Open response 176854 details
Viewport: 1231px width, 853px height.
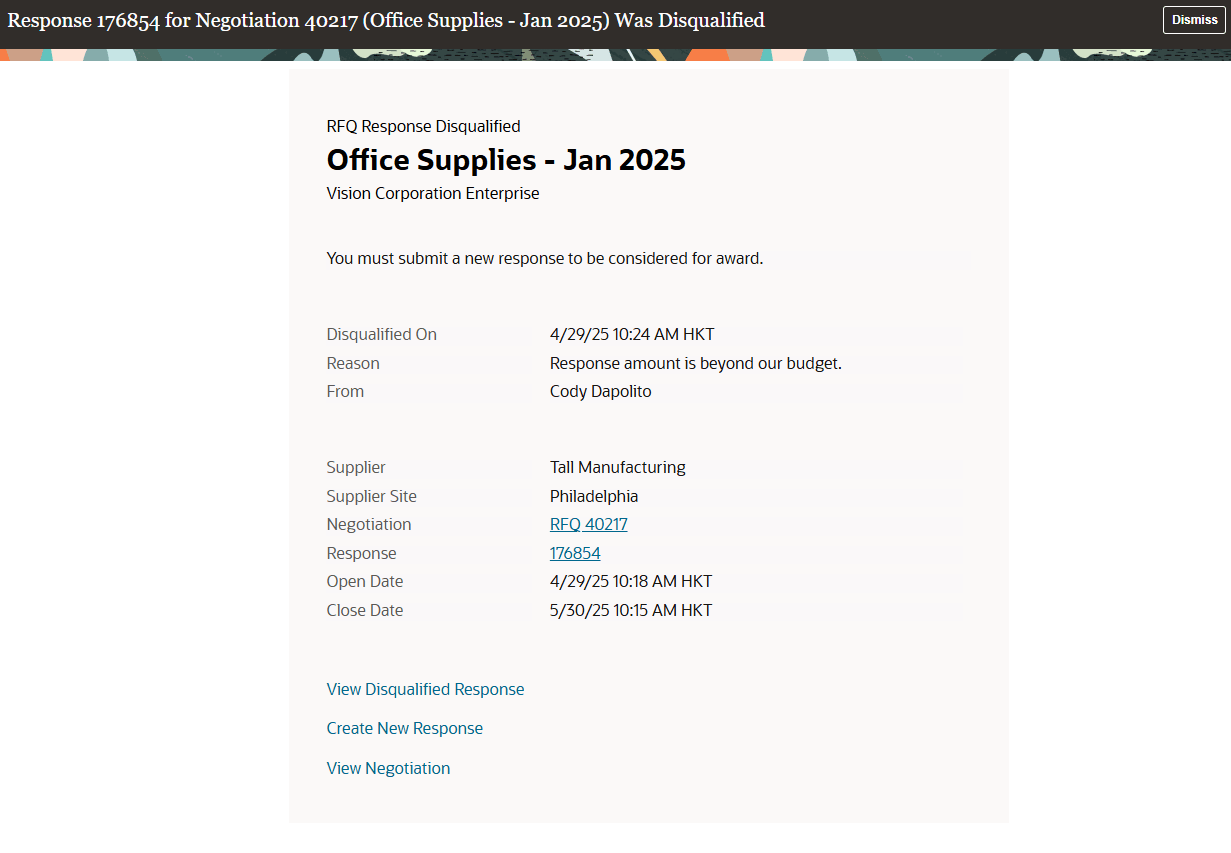[x=575, y=552]
